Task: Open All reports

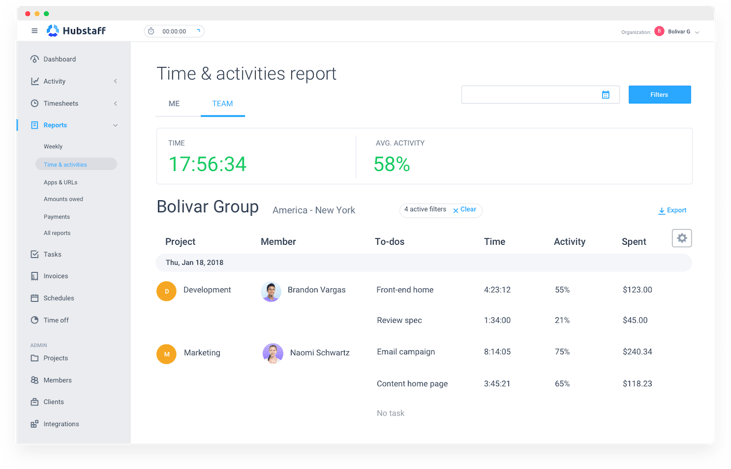Action: (57, 233)
